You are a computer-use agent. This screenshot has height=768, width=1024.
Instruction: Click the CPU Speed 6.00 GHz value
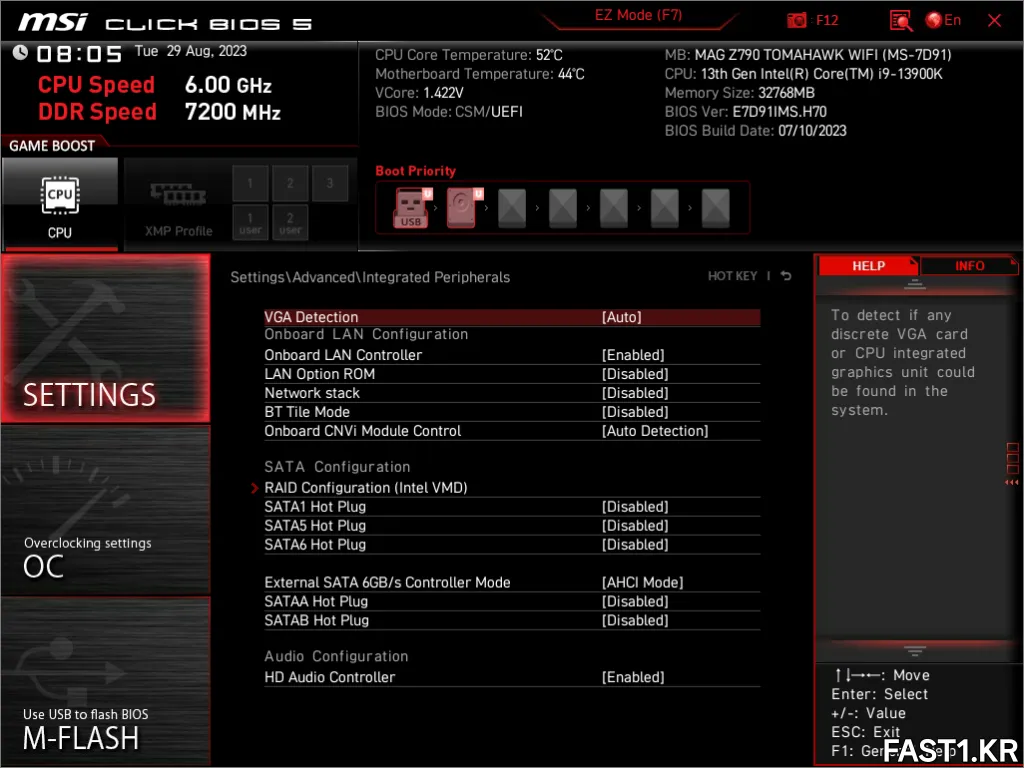click(228, 85)
